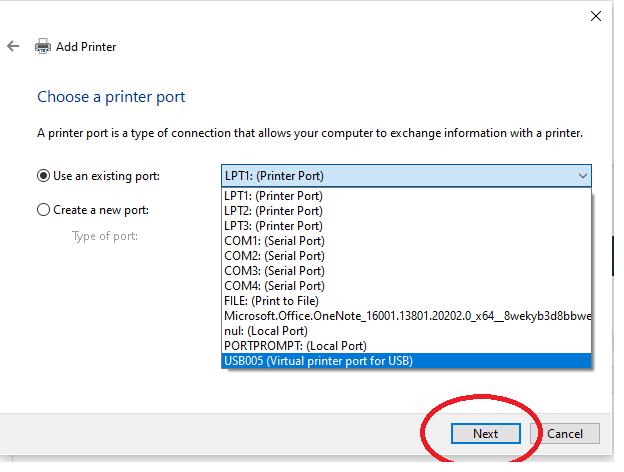Choose LPT1: (Printer Port) from the list
Viewport: 624px width, 472px height.
273,196
